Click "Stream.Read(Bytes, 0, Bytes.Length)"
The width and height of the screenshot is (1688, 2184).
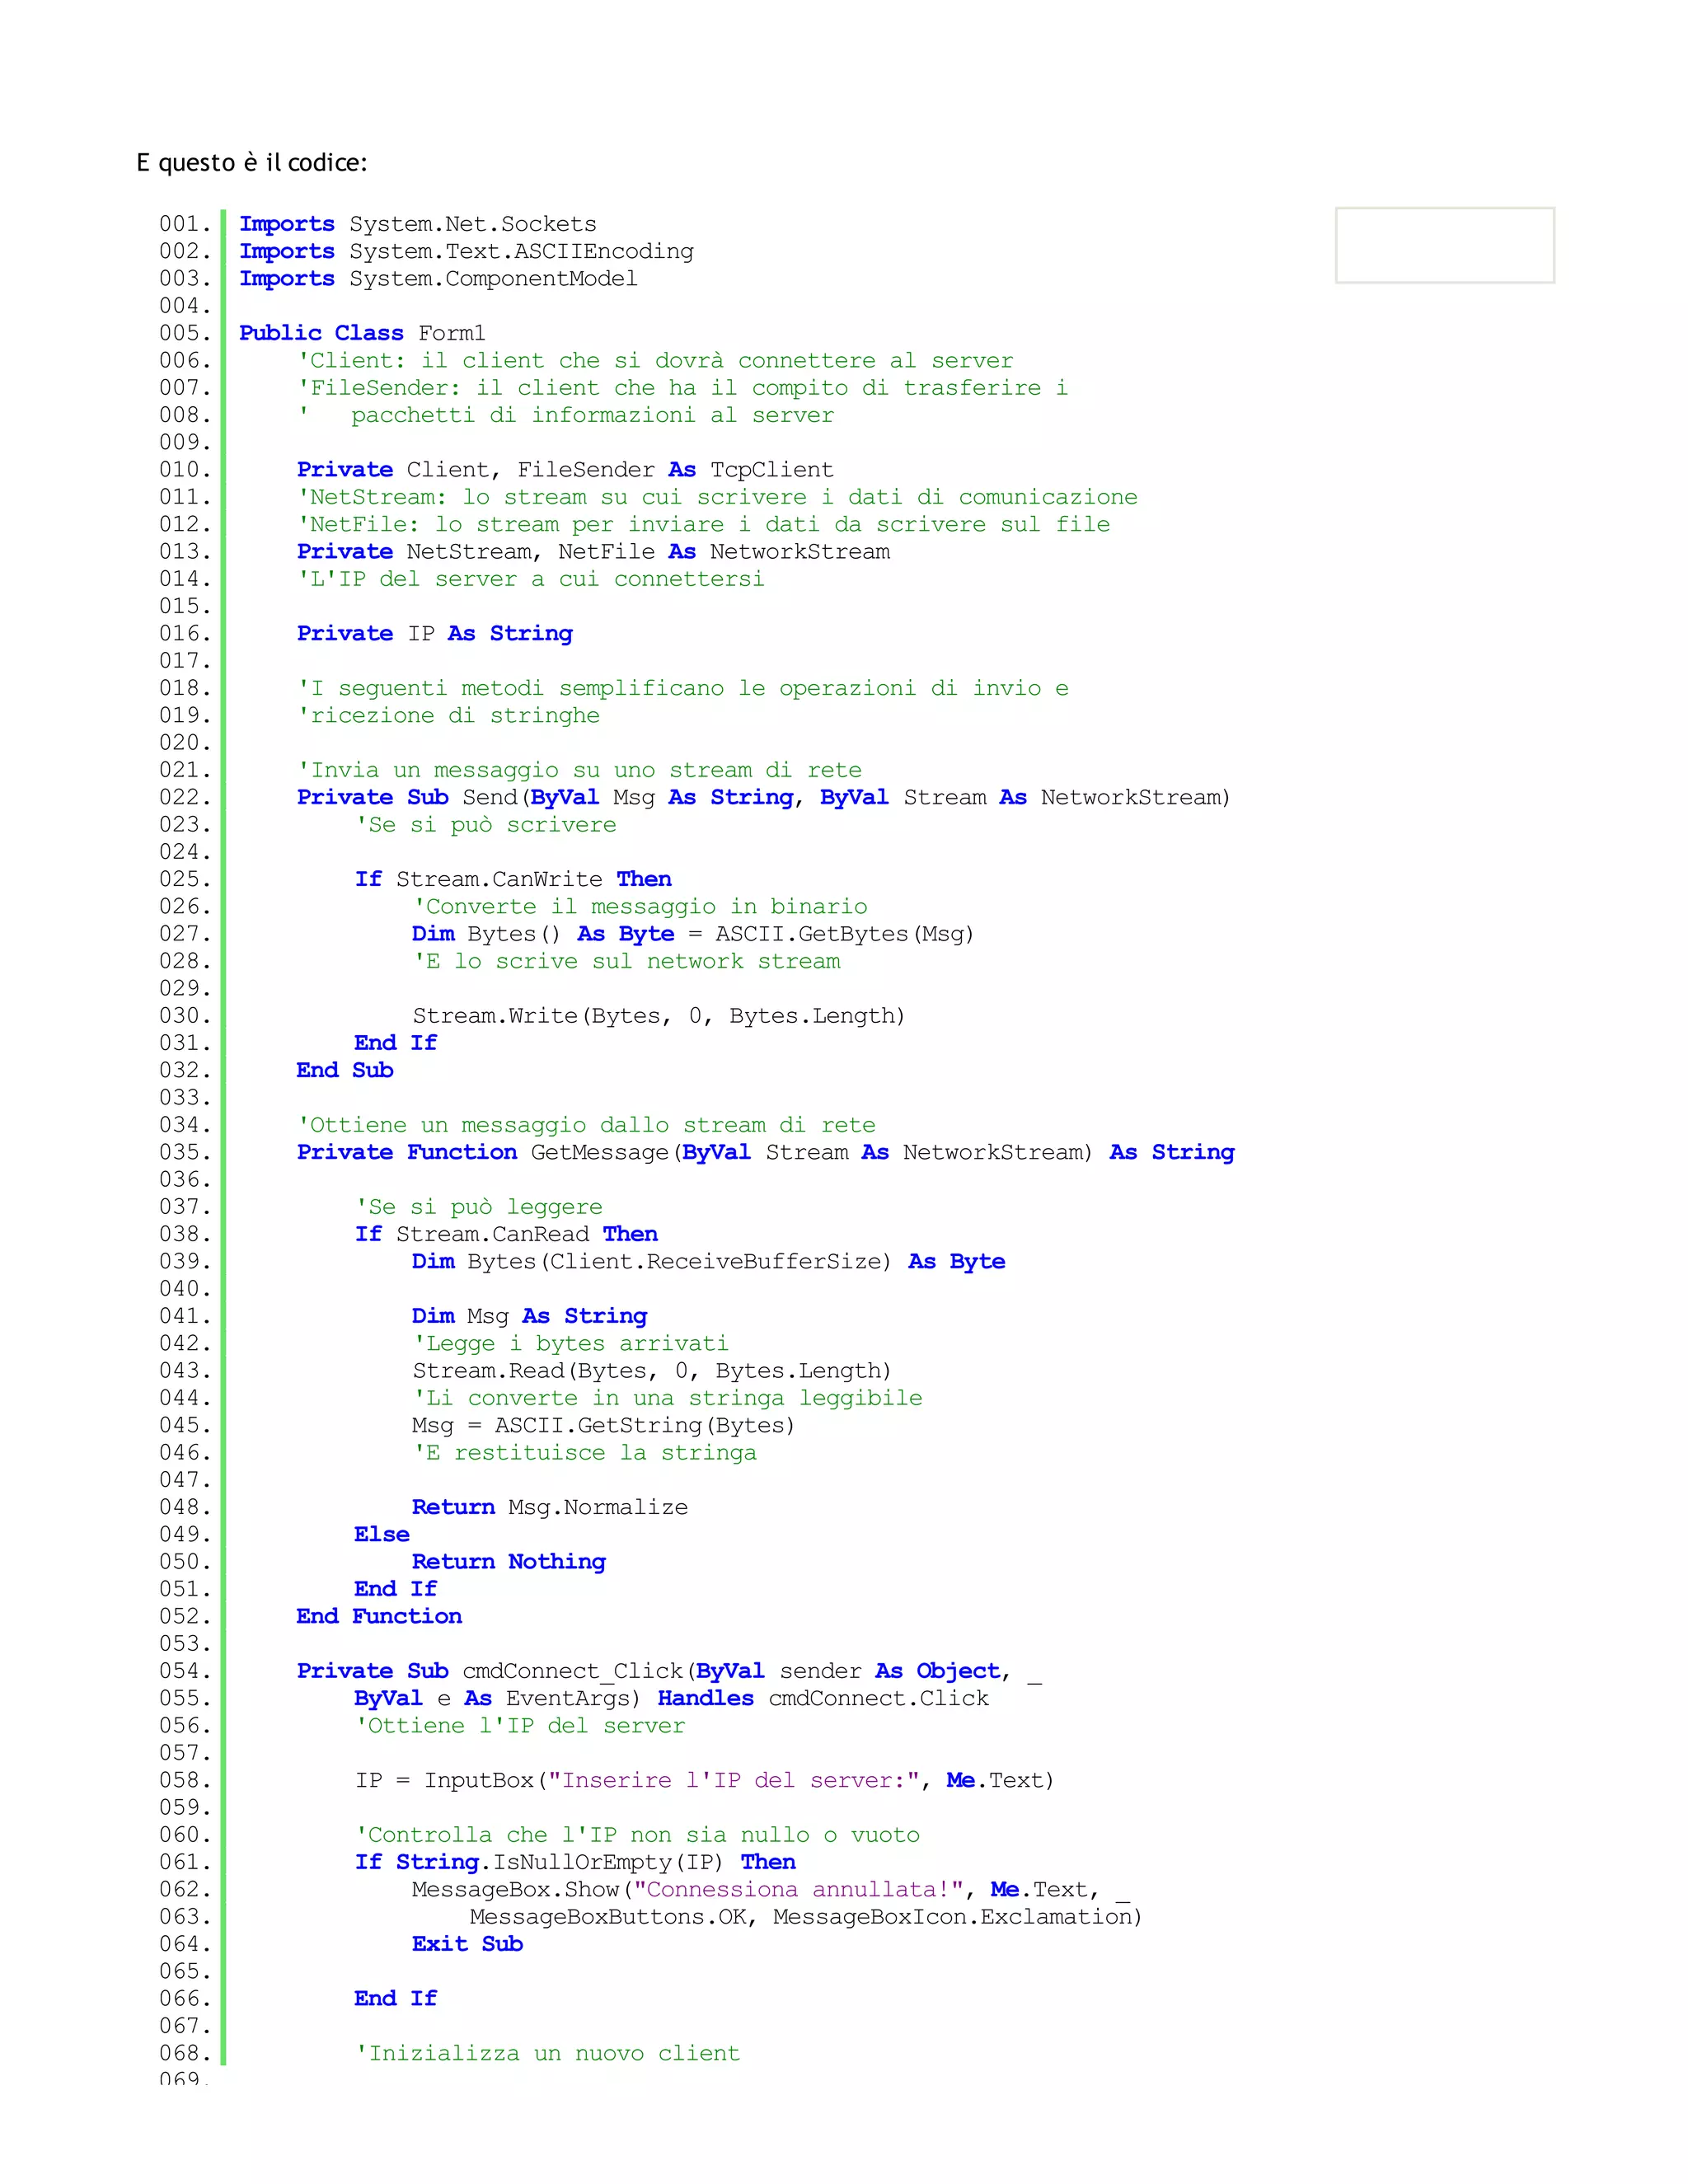pyautogui.click(x=651, y=1371)
